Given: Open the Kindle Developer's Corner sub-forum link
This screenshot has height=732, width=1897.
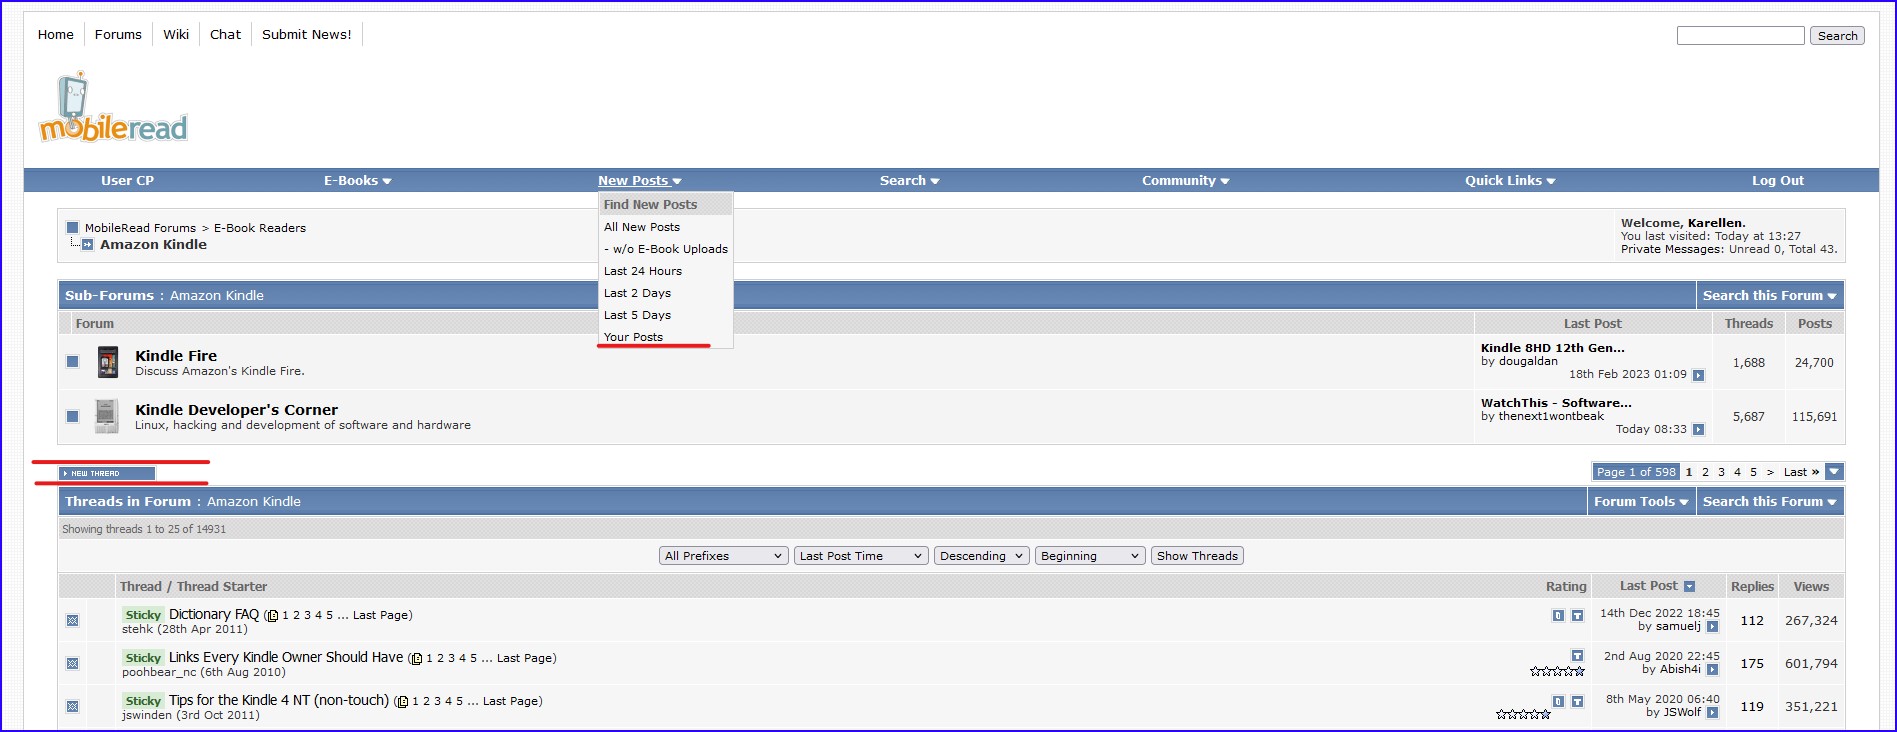Looking at the screenshot, I should [236, 410].
